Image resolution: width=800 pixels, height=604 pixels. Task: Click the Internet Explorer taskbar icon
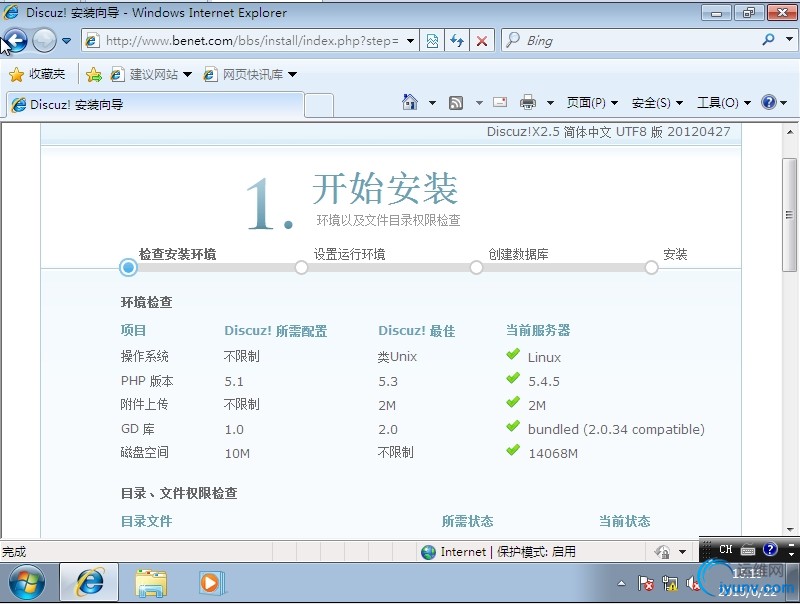click(x=89, y=582)
